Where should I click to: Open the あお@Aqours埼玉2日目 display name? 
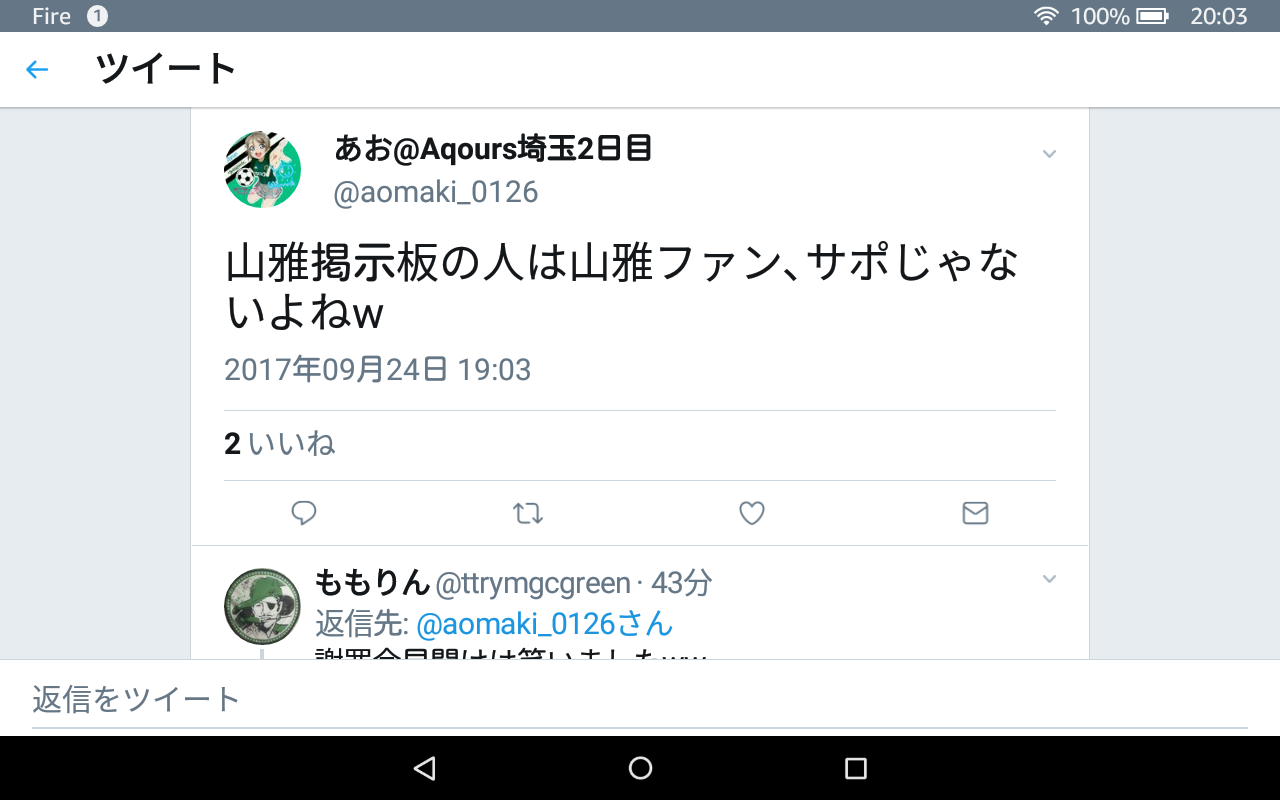coord(493,149)
